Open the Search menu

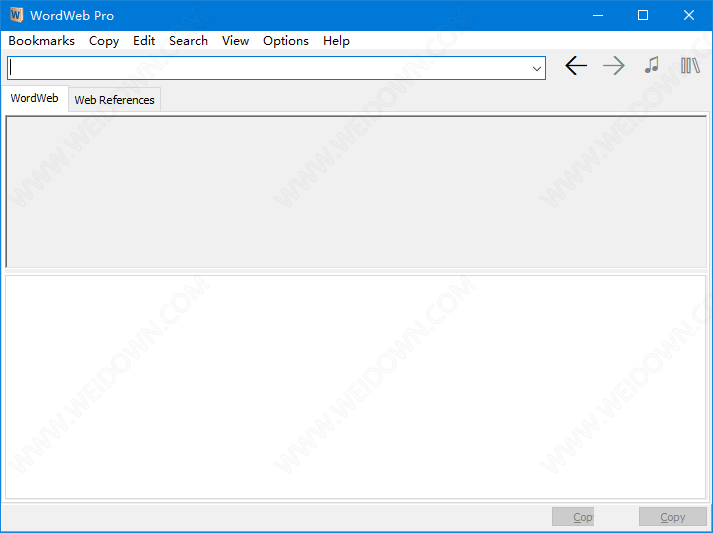point(188,41)
